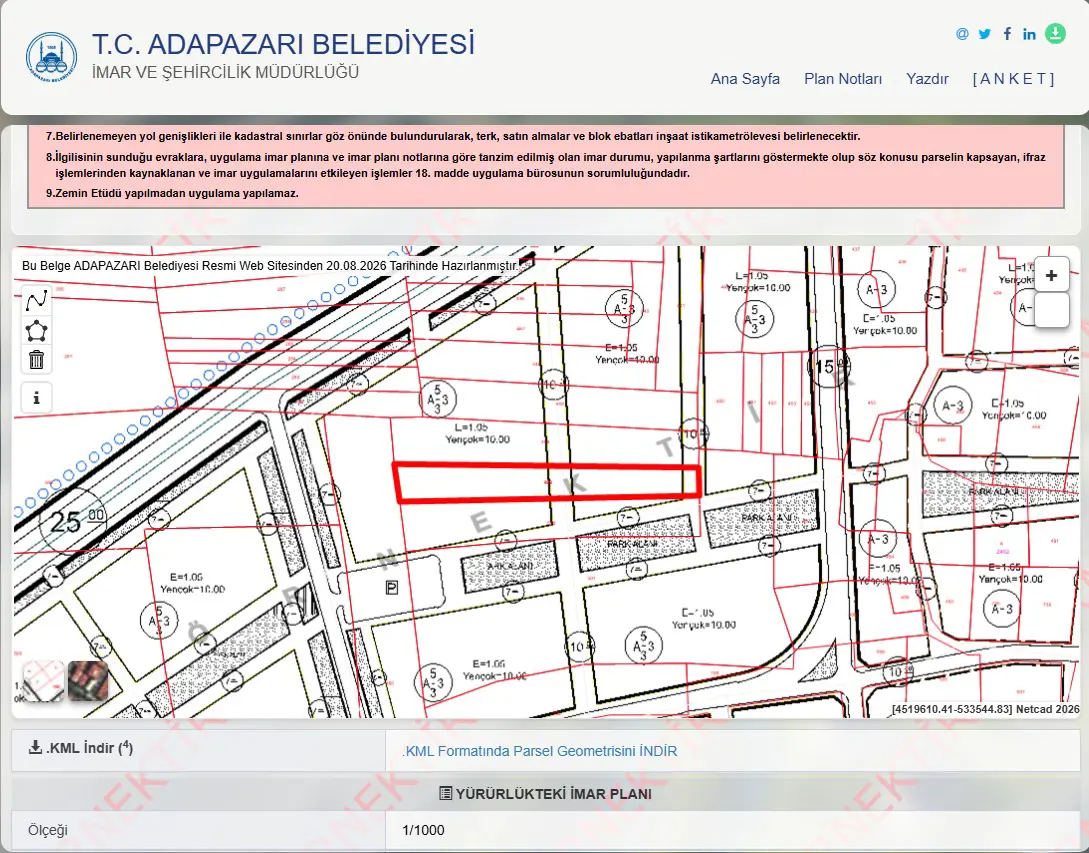Click the 'Bu Belge ADAPAZARI Belediyesi' map caption
Image resolution: width=1089 pixels, height=853 pixels.
tap(270, 265)
